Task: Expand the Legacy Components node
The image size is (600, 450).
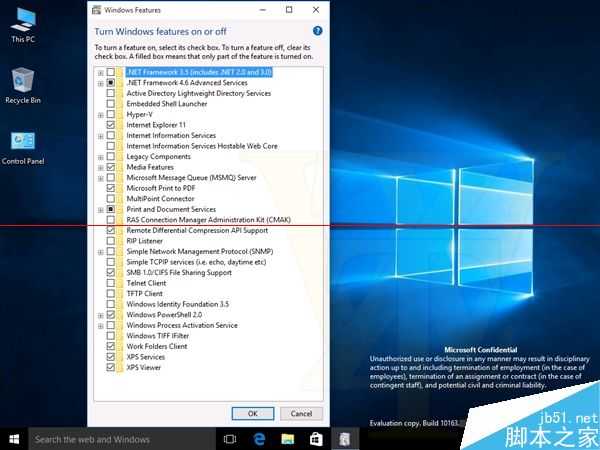Action: [x=100, y=157]
